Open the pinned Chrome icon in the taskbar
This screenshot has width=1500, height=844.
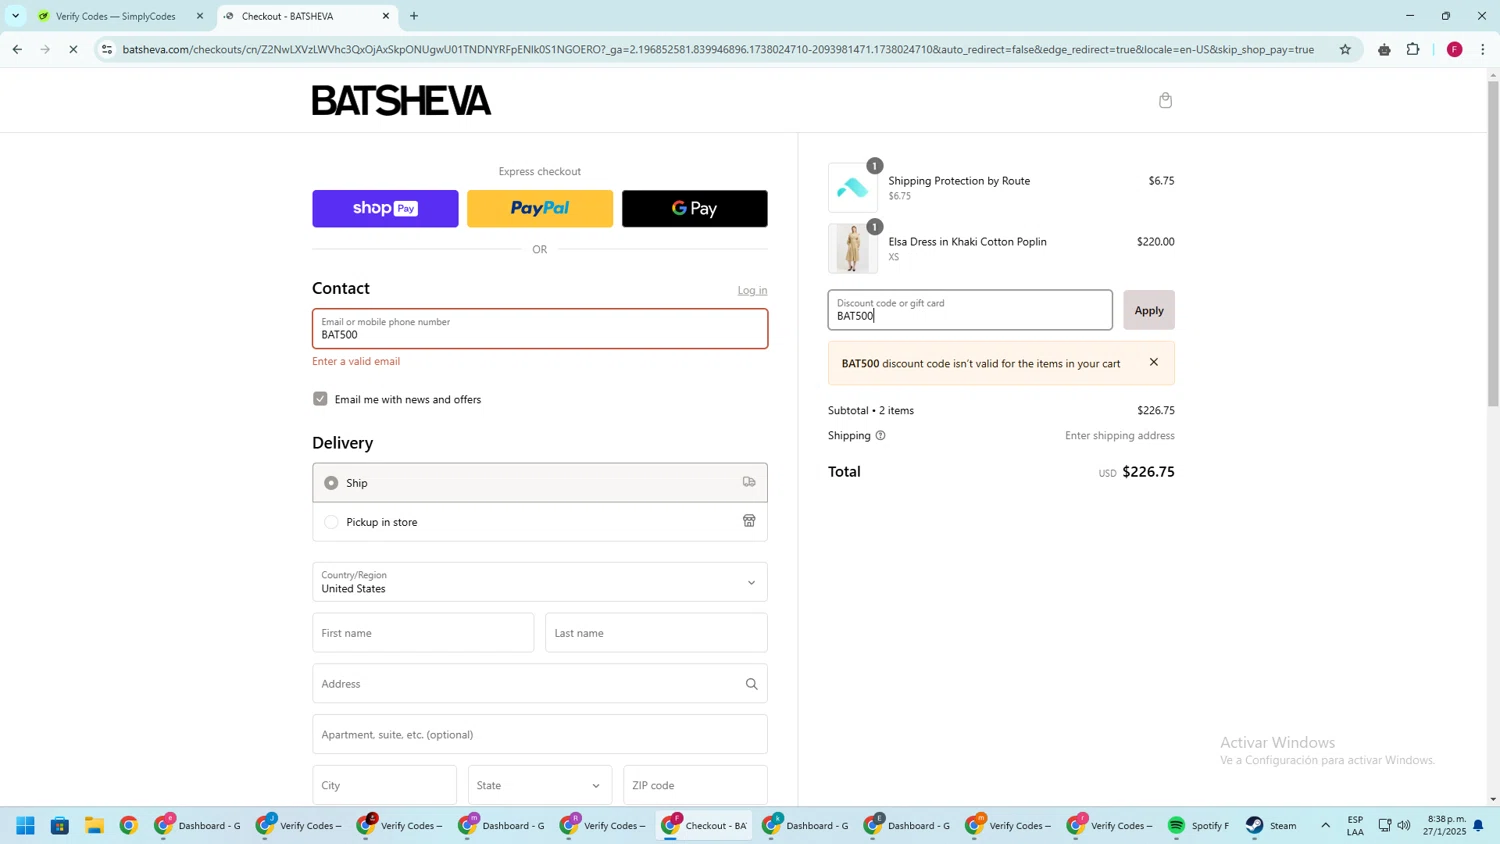[128, 825]
